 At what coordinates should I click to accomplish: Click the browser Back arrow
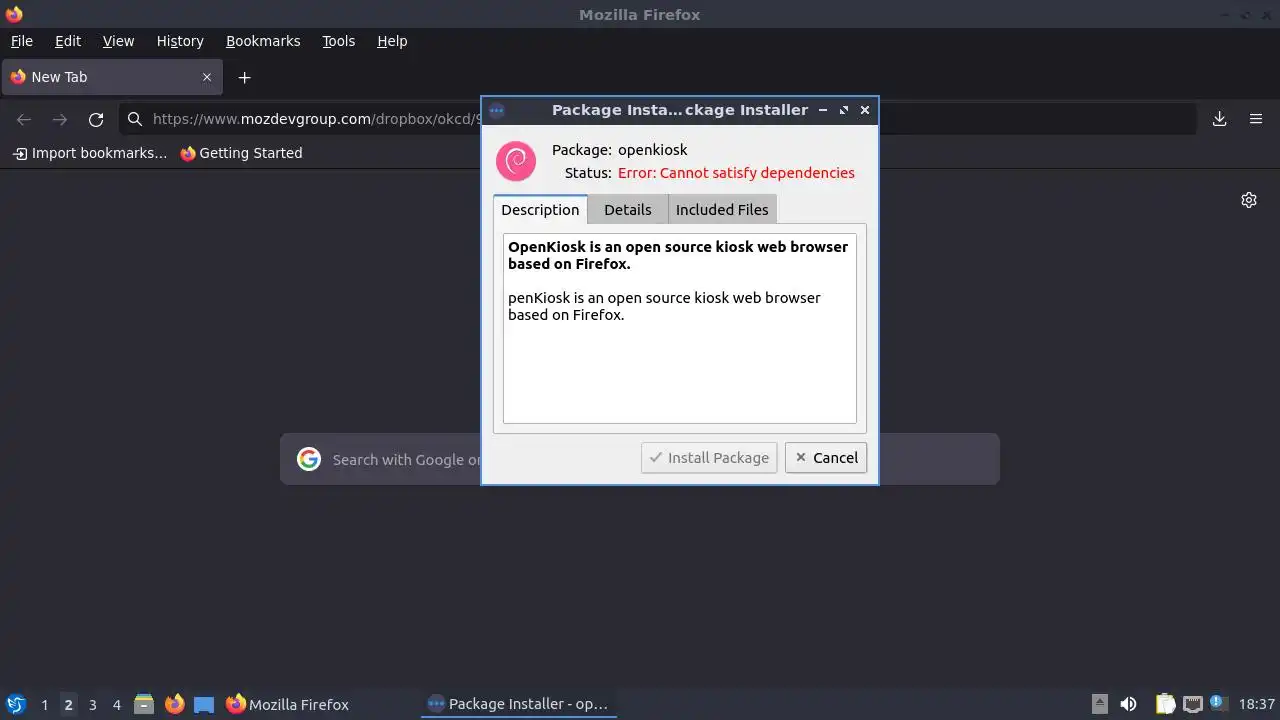[x=24, y=119]
